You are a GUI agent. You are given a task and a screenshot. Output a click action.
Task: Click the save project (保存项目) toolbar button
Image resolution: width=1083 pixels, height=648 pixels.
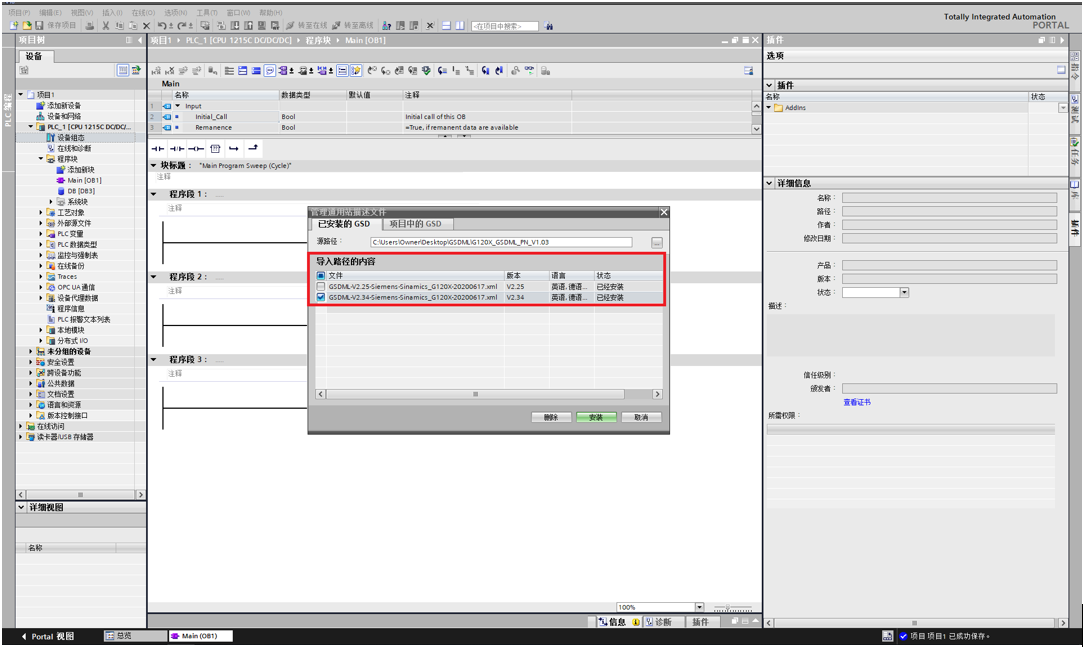(x=55, y=26)
